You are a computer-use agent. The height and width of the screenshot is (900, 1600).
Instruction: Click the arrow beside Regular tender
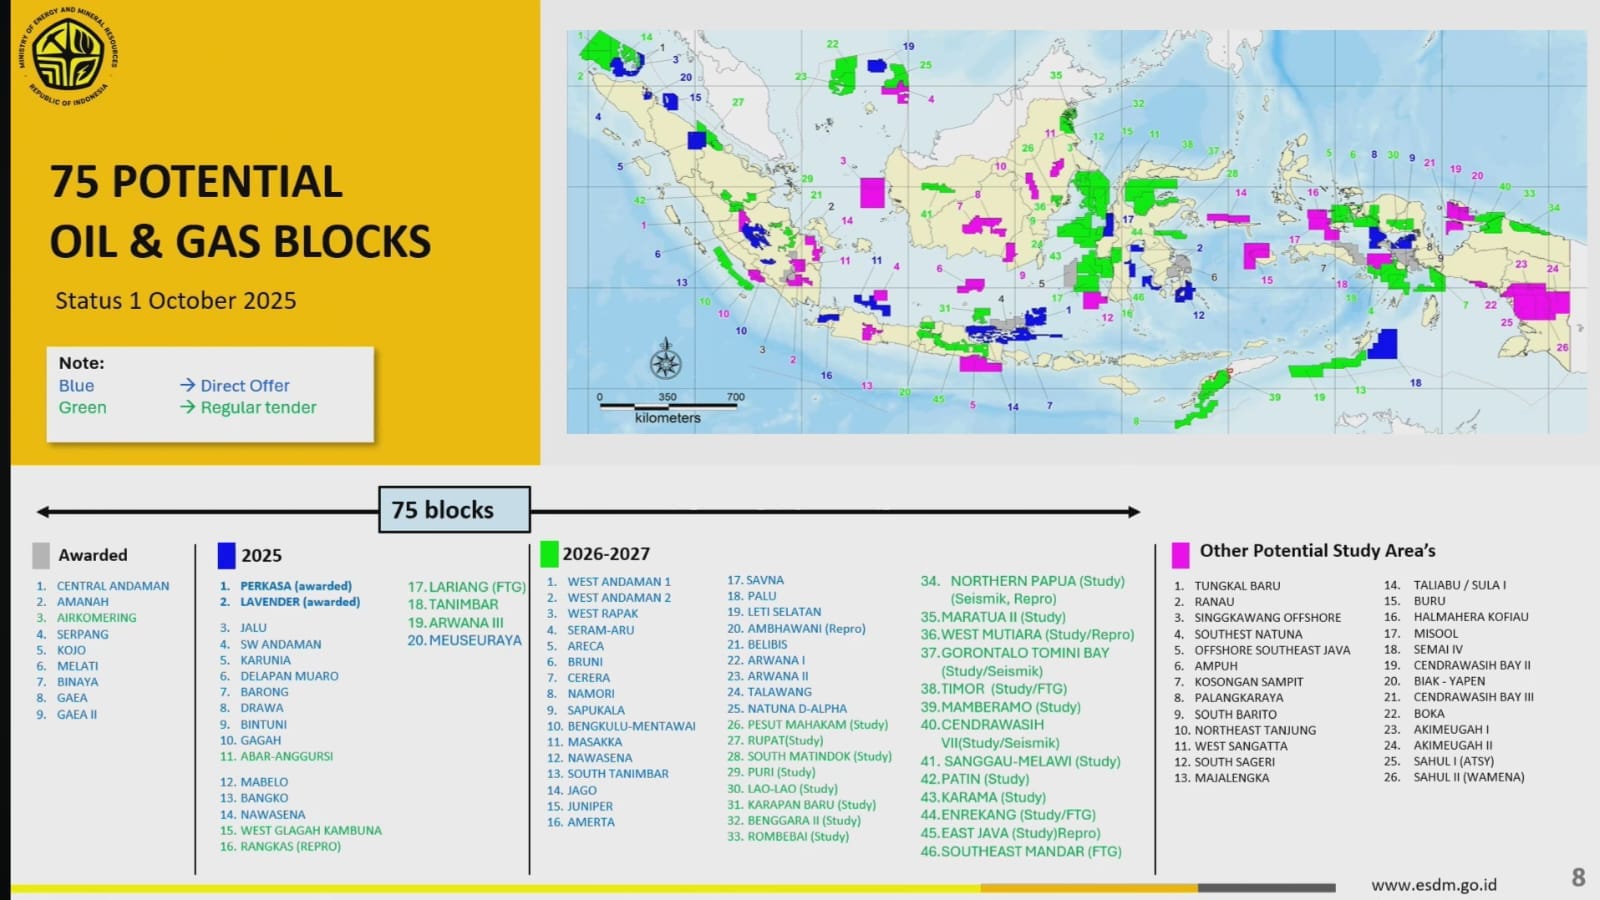(x=187, y=407)
